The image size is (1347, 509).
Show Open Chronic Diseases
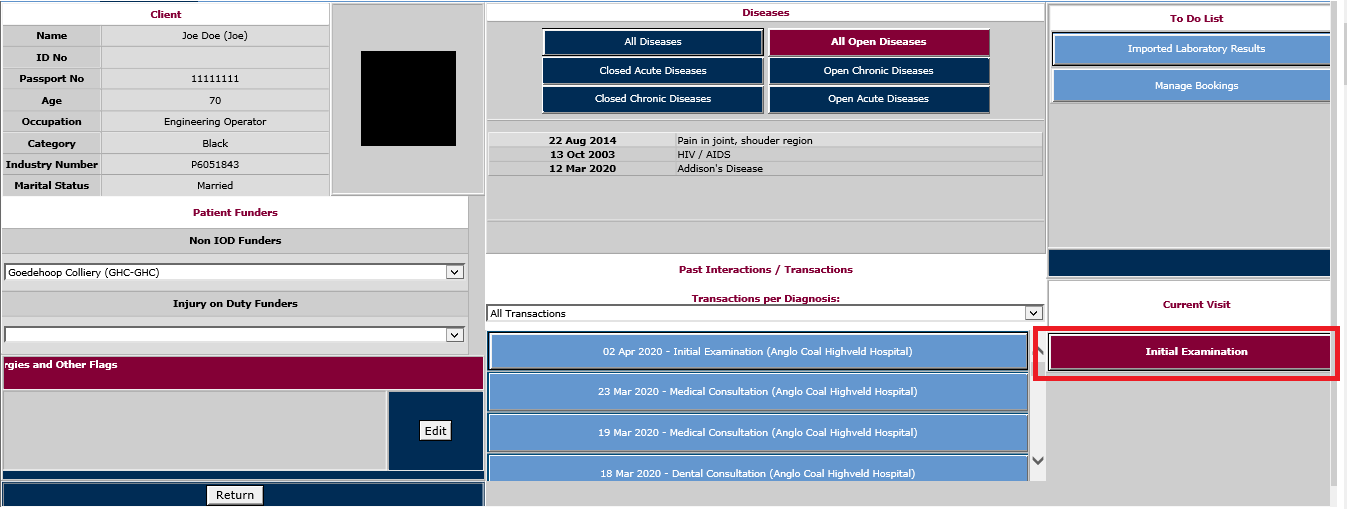coord(879,71)
